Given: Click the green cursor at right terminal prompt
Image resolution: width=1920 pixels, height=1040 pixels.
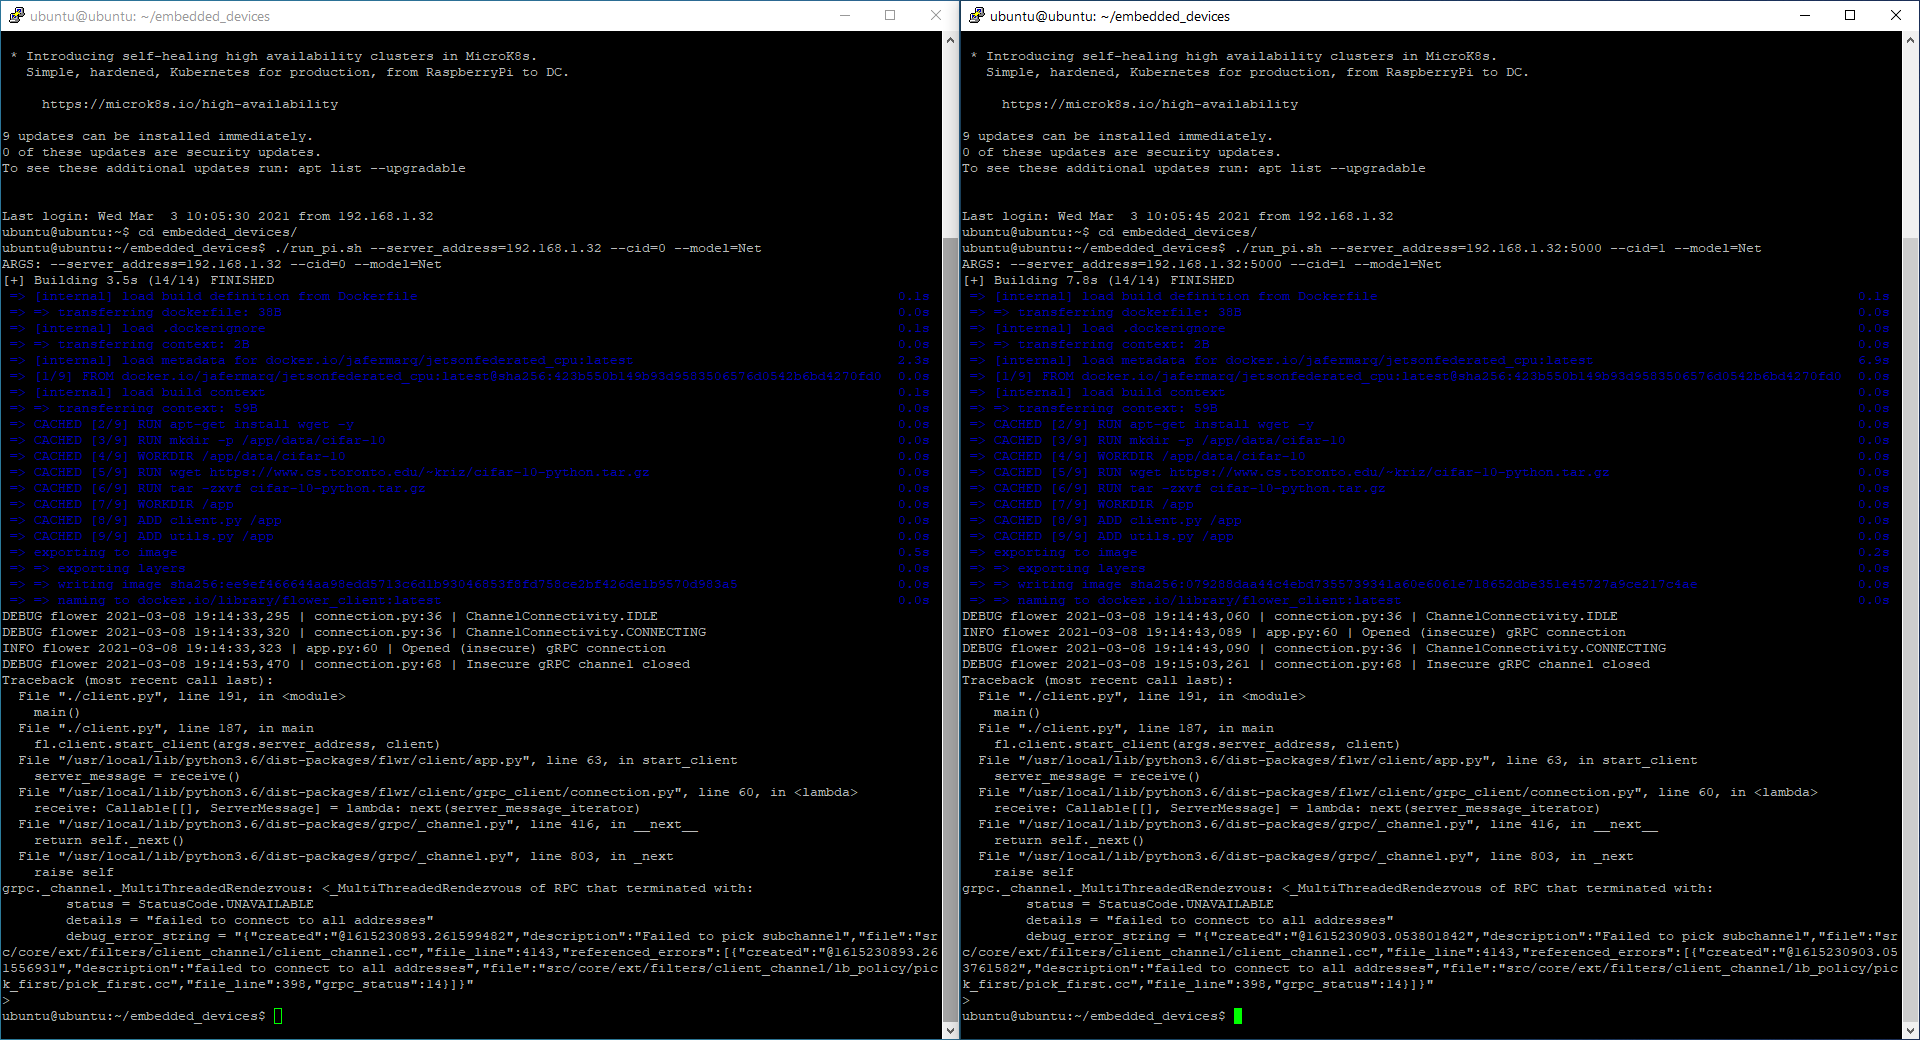Looking at the screenshot, I should pyautogui.click(x=1239, y=1016).
